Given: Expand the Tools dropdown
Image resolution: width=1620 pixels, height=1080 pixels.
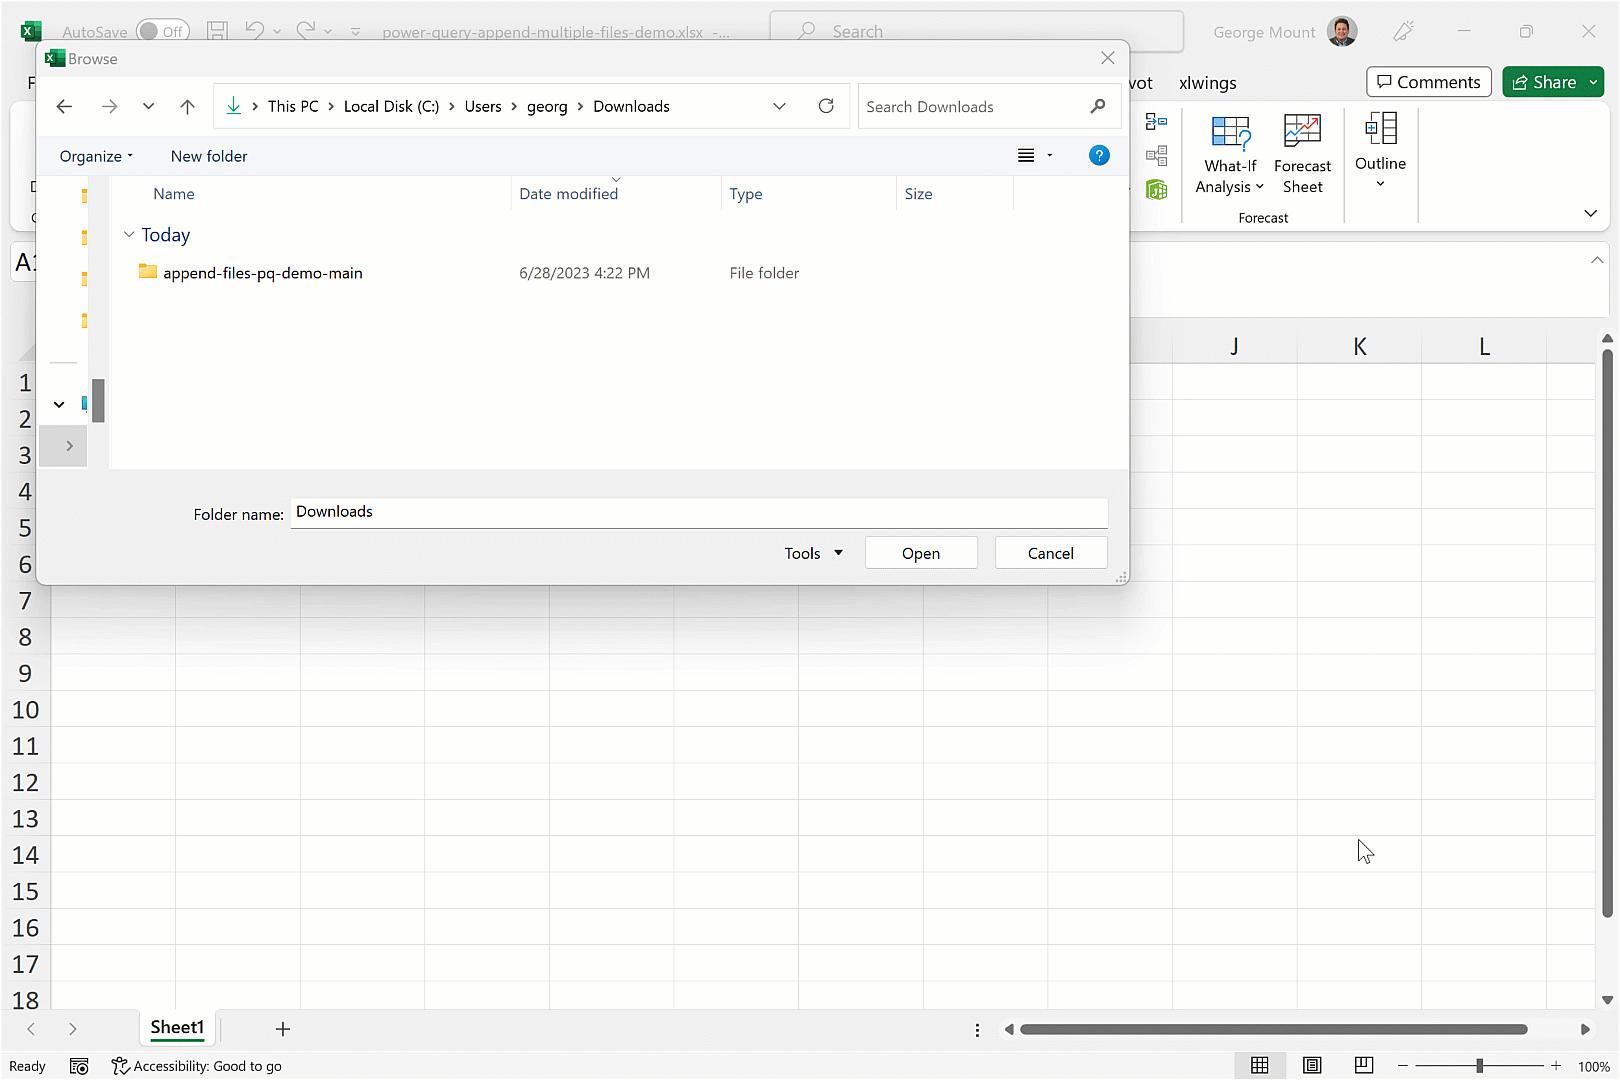Looking at the screenshot, I should 813,554.
